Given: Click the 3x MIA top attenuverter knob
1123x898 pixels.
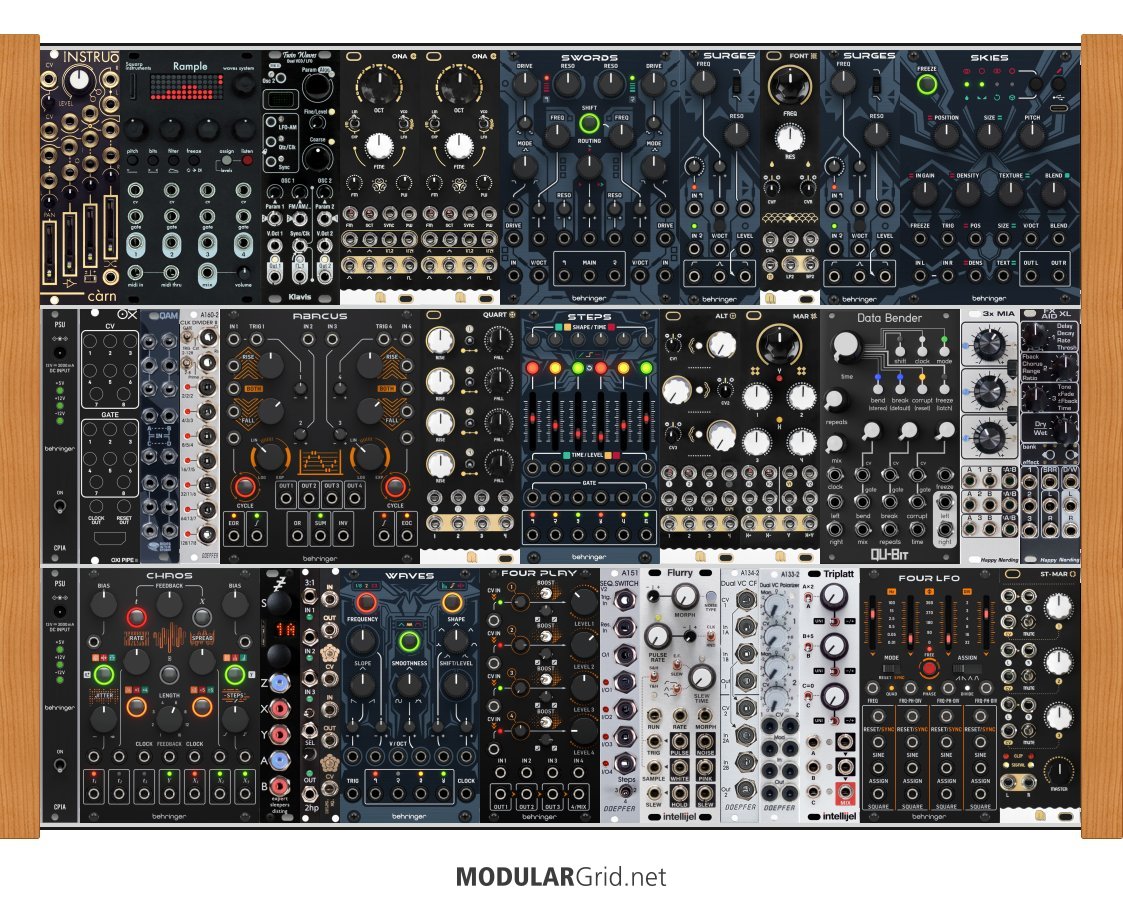Looking at the screenshot, I should coord(988,345).
